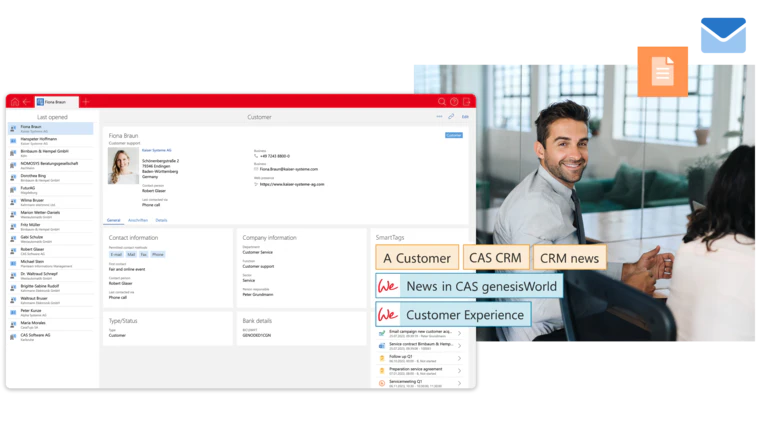Click the phone icon beside +49 number
The height and width of the screenshot is (432, 768).
(x=256, y=156)
